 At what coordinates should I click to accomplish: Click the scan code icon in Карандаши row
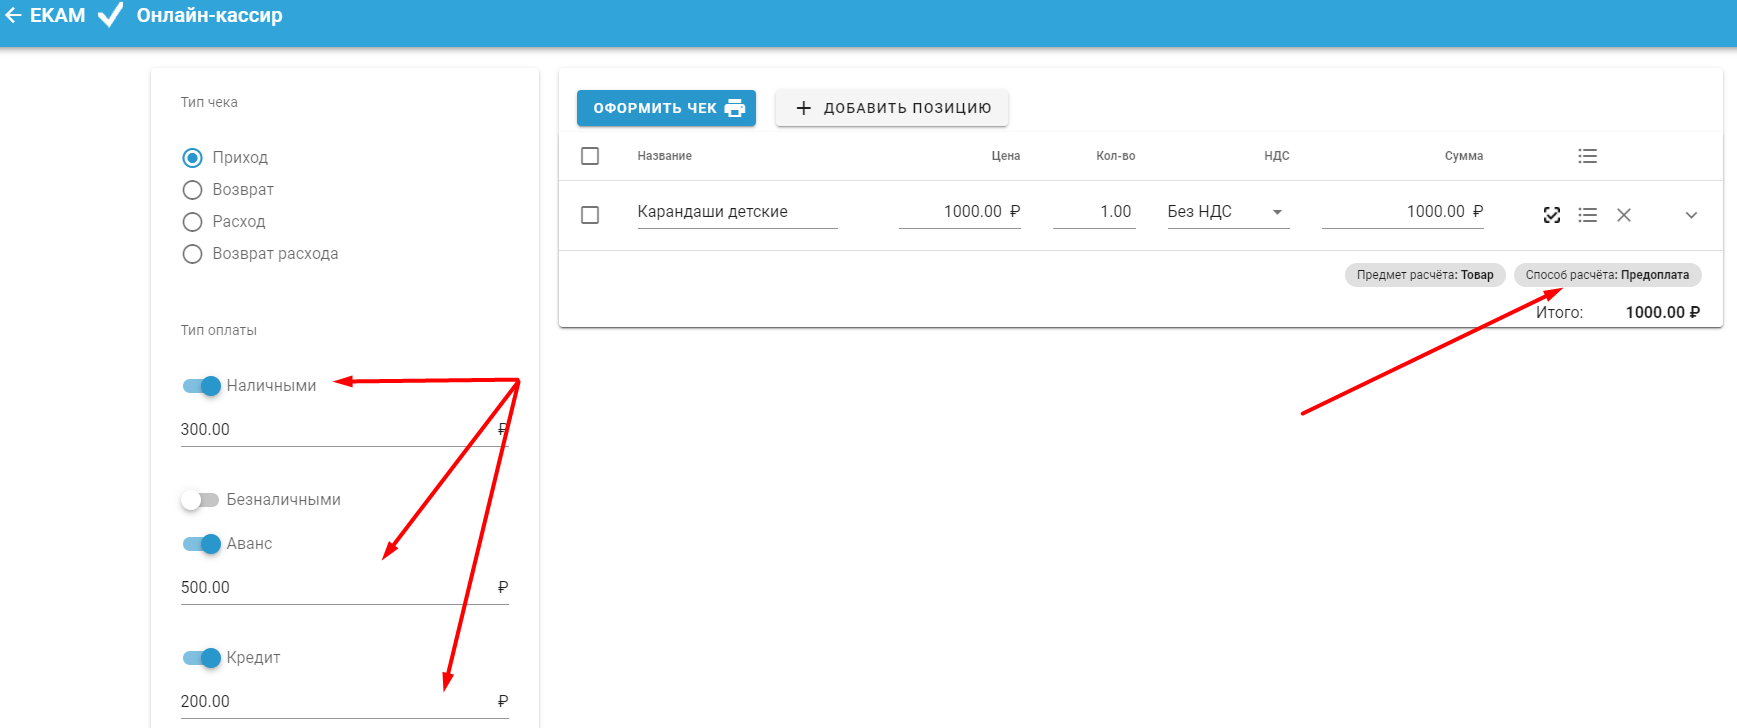point(1552,215)
